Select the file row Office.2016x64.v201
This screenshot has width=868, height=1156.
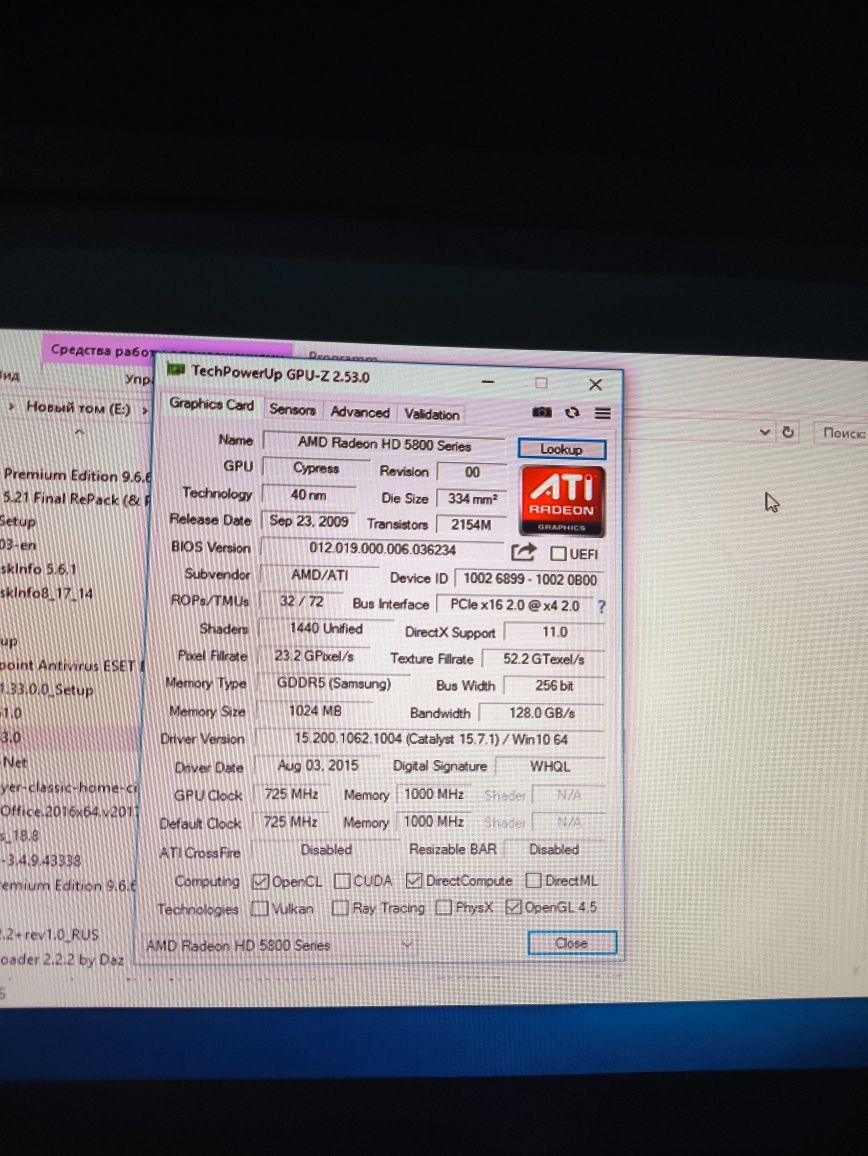tap(70, 811)
